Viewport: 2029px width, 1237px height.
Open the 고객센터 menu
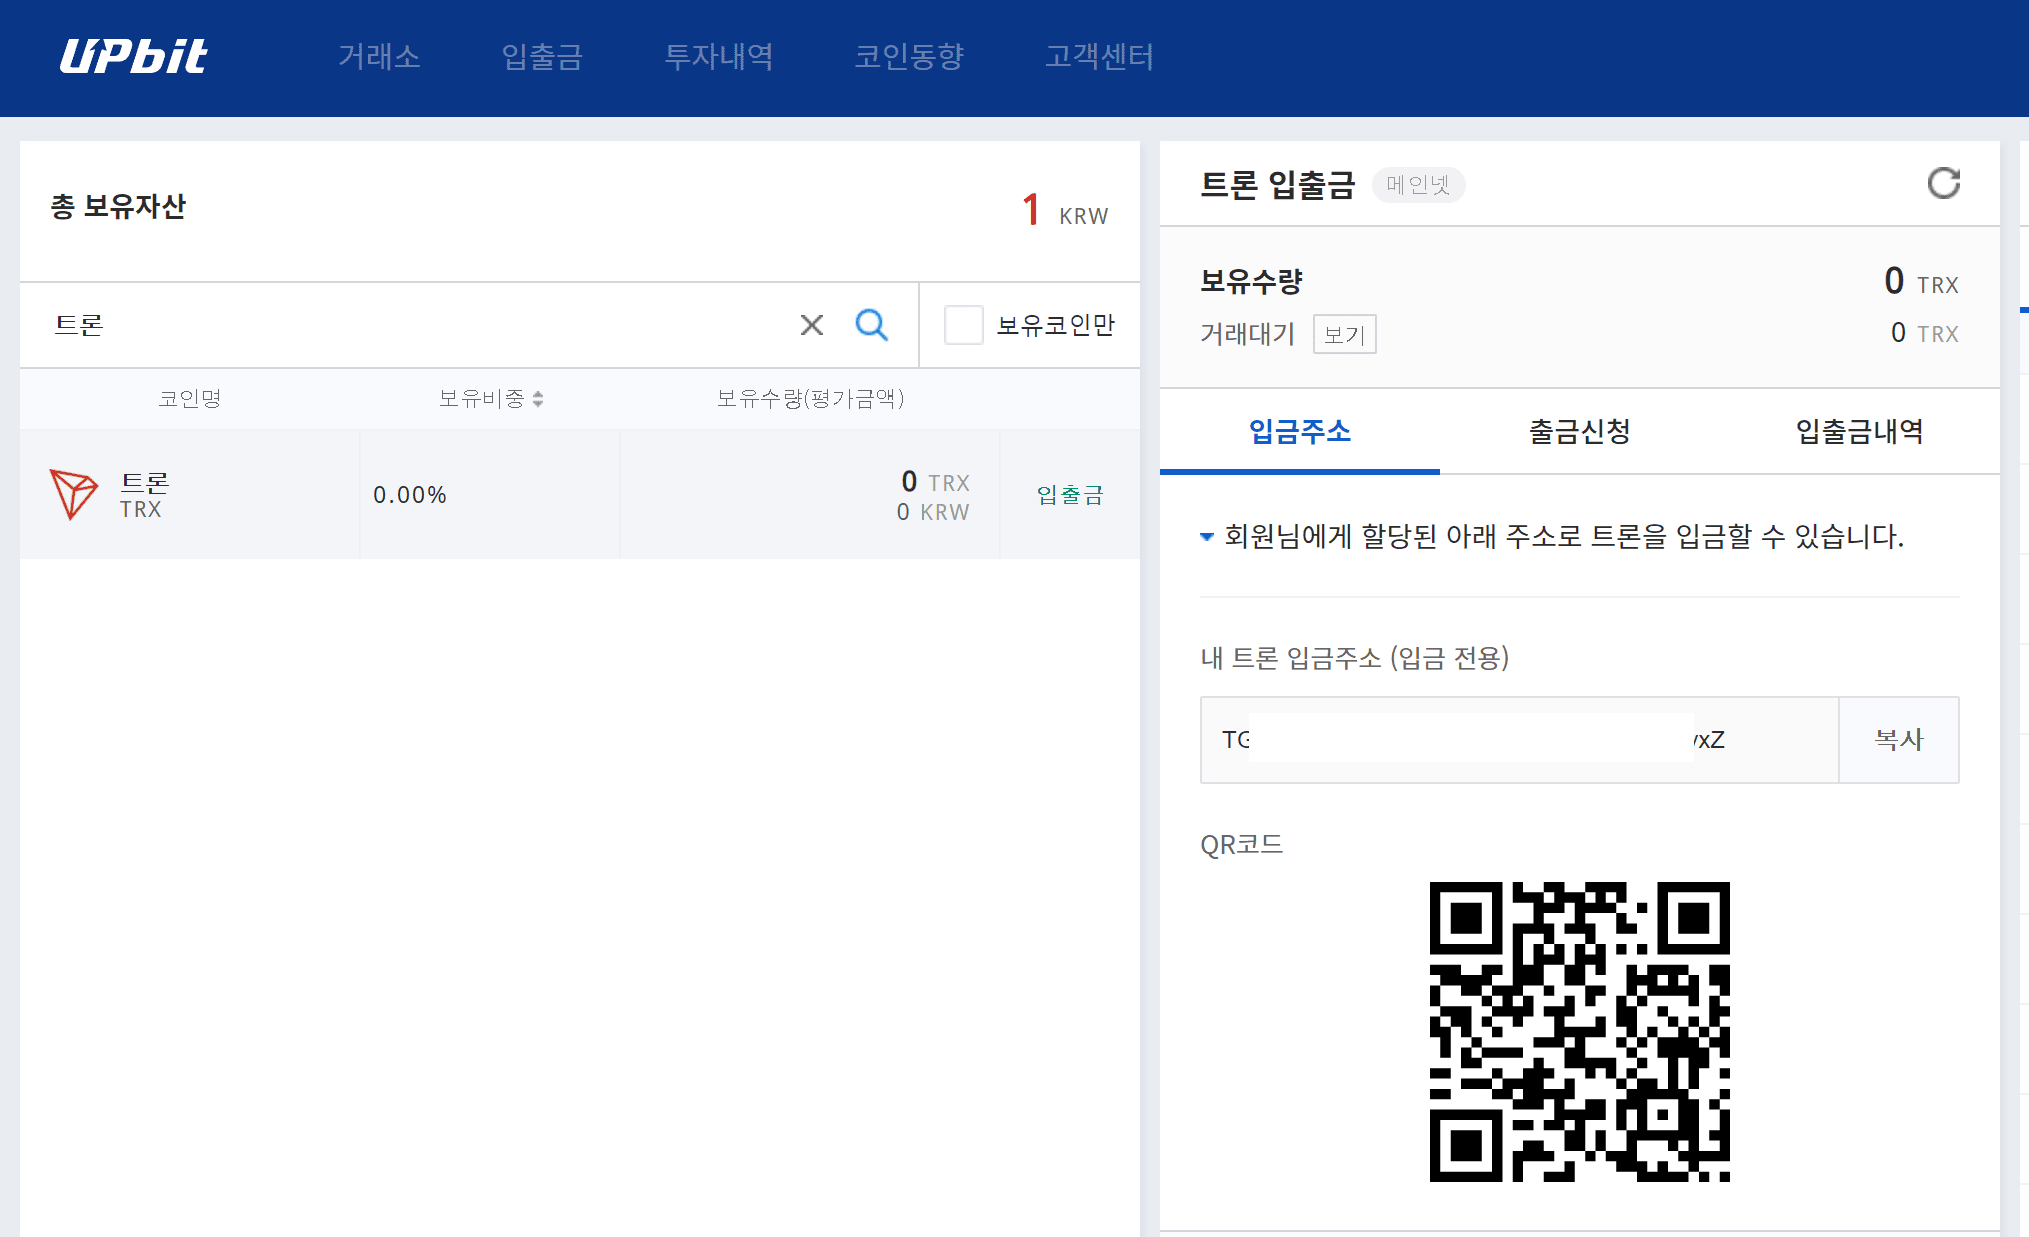(x=1099, y=57)
